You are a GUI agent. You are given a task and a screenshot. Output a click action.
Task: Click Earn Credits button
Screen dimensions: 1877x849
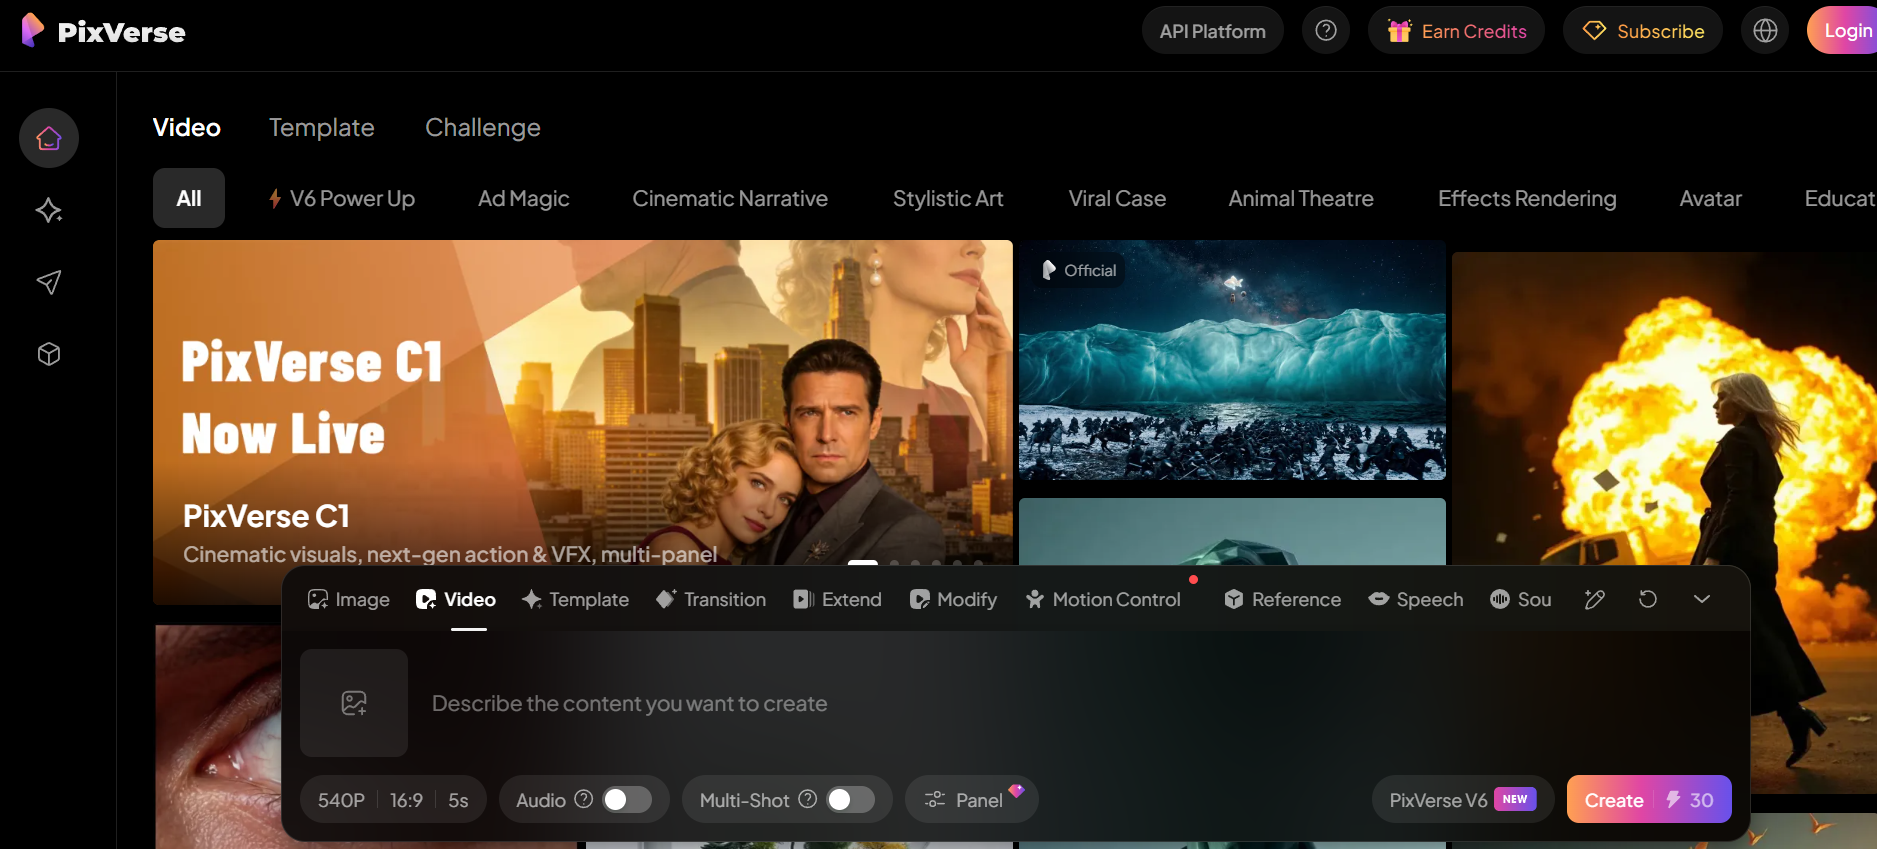click(1457, 31)
